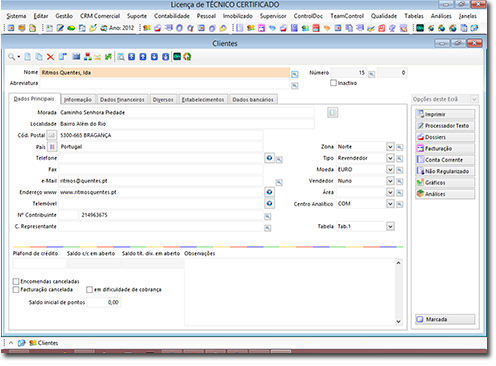Open the Vendedor dropdown showing Nuno
This screenshot has width=496, height=366.
(390, 181)
